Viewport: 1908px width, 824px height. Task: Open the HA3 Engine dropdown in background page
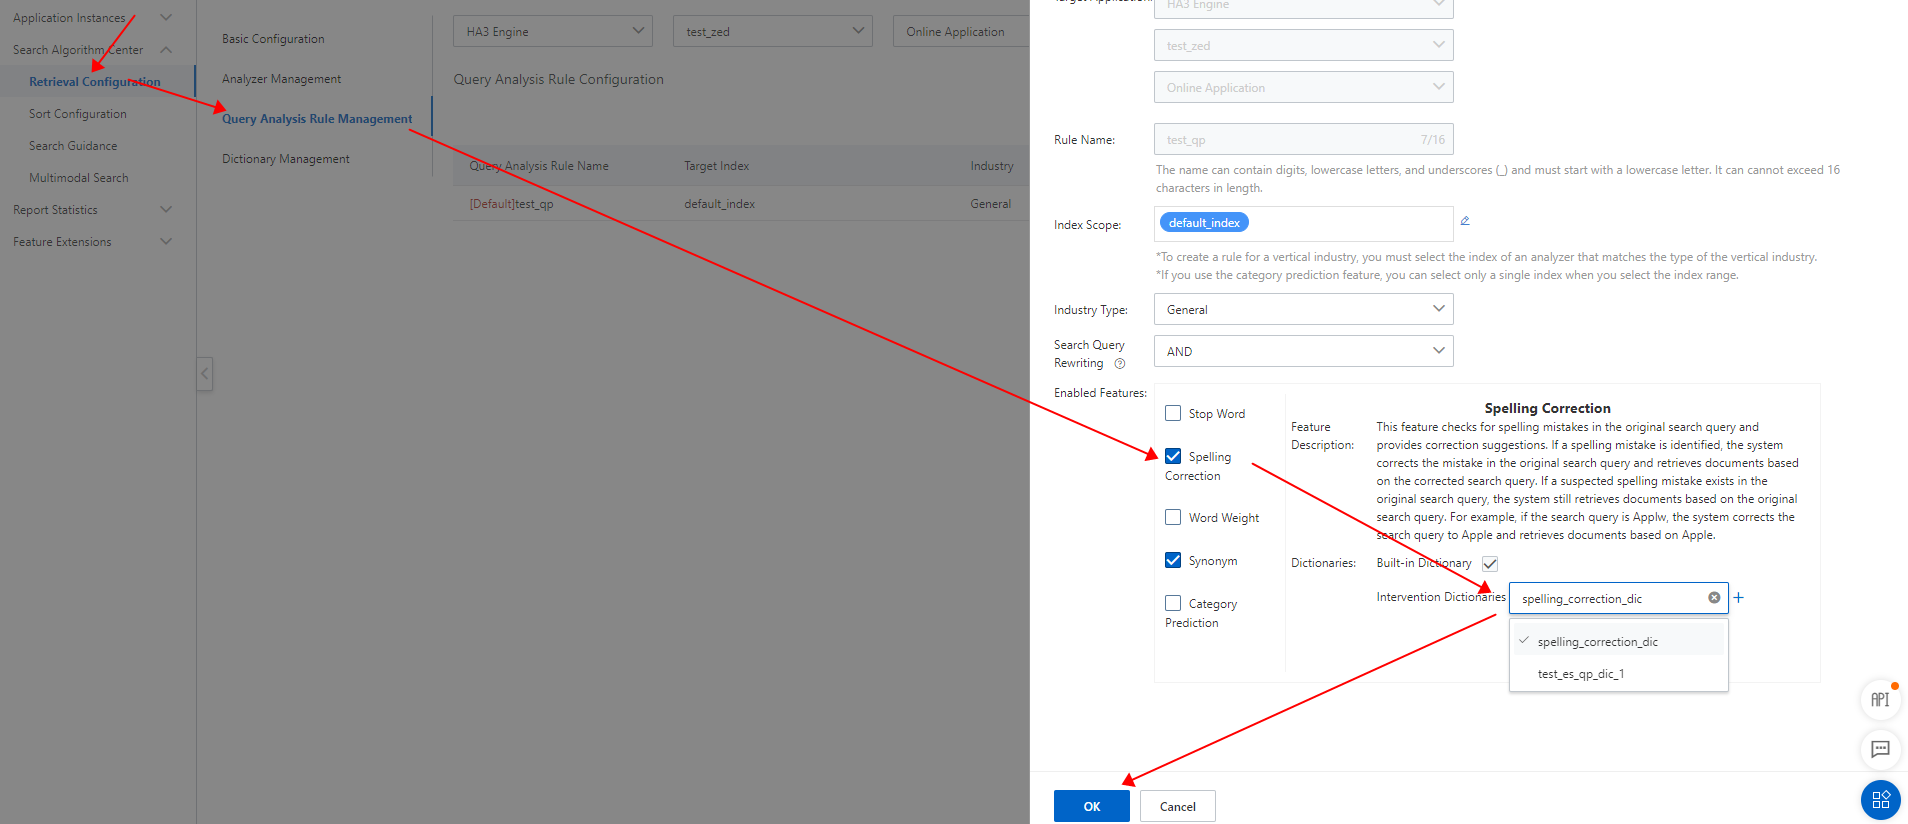tap(553, 31)
